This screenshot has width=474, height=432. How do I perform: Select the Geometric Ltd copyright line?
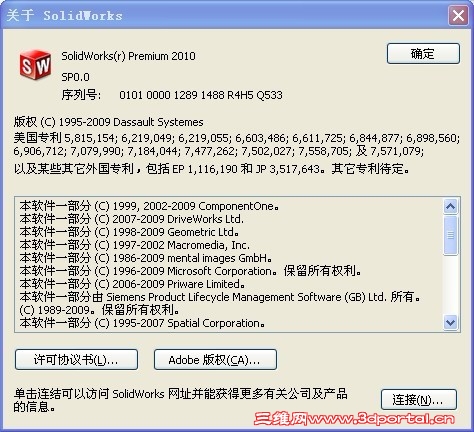coord(129,232)
